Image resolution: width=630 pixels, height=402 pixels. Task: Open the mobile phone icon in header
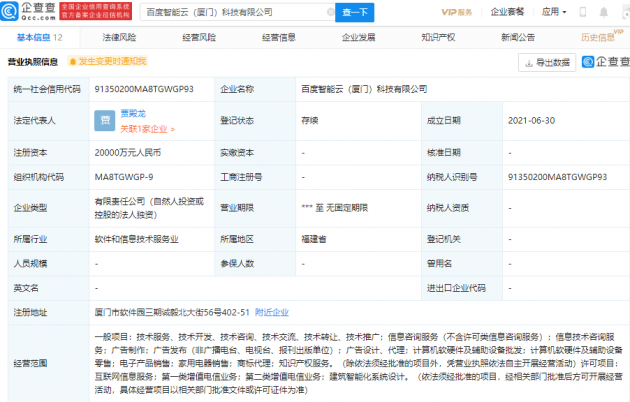(x=583, y=12)
